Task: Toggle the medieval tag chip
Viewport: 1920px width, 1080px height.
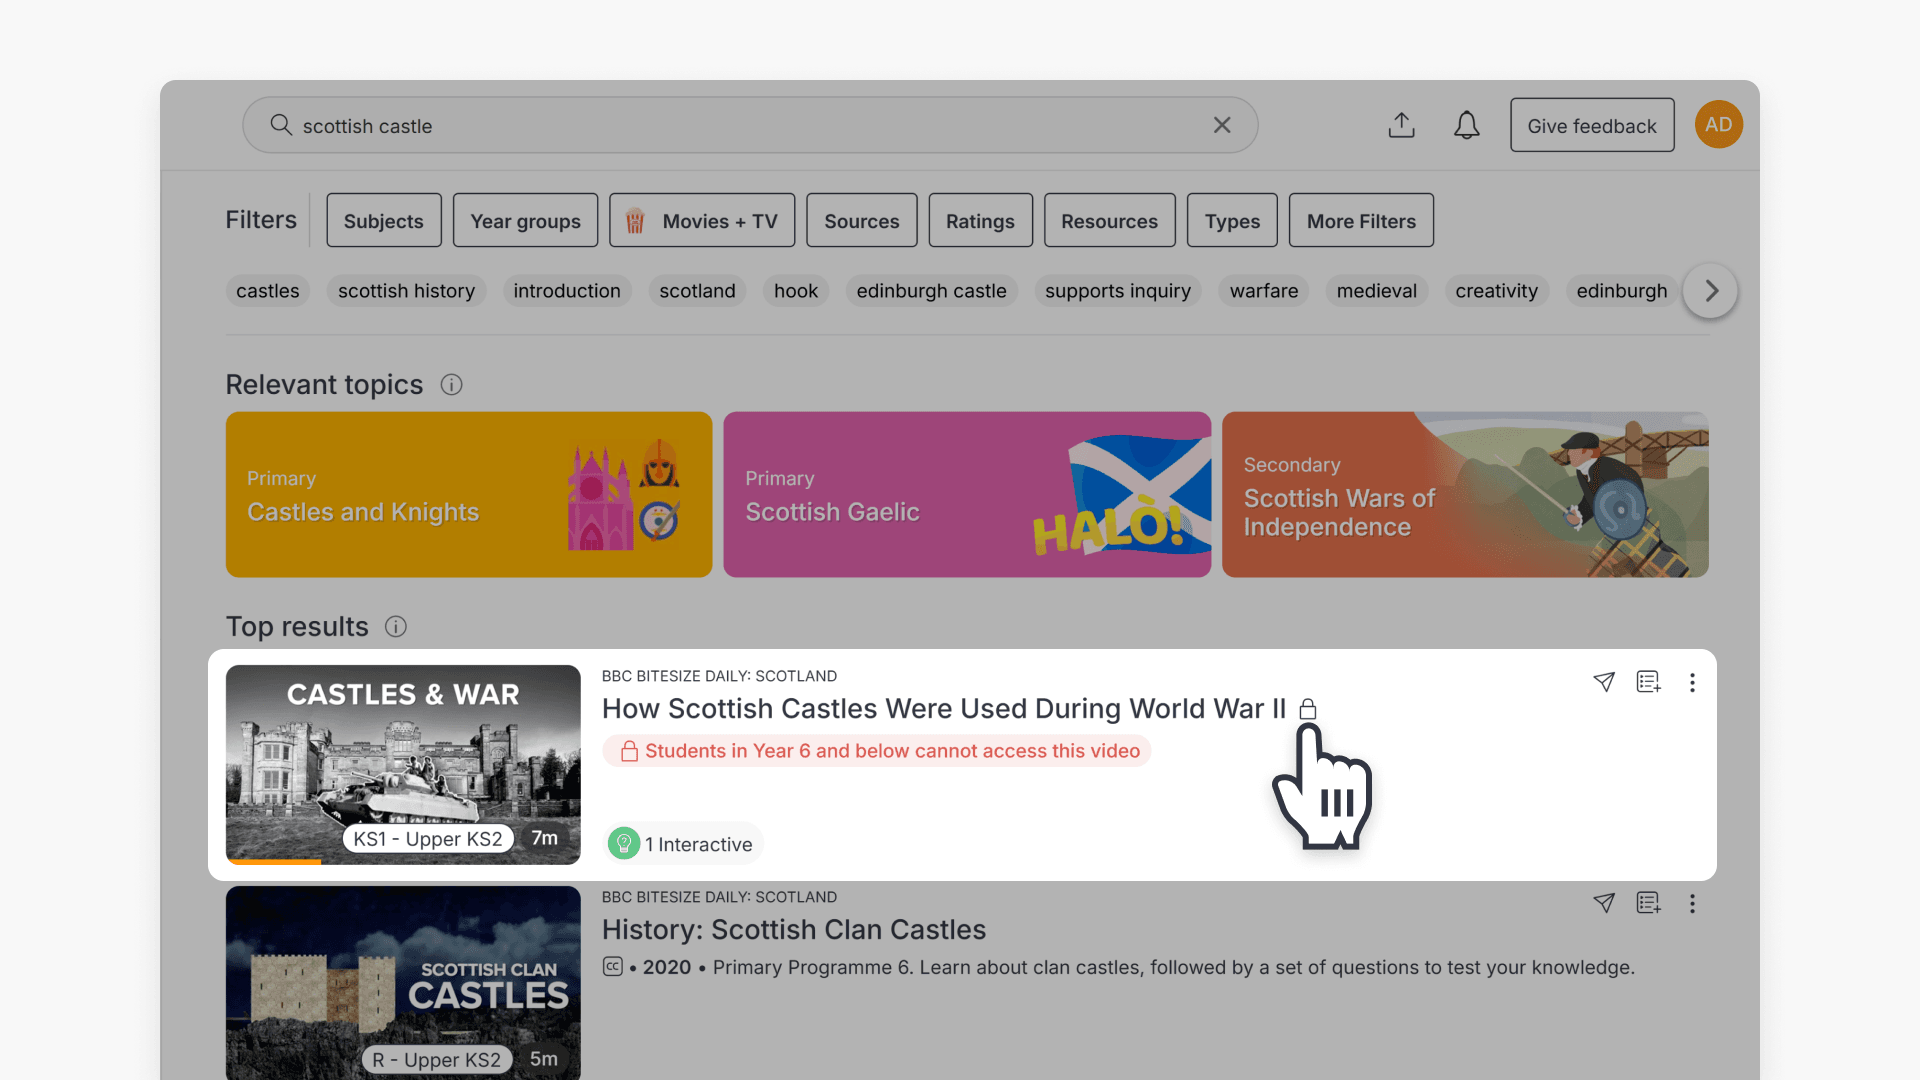Action: click(1376, 291)
